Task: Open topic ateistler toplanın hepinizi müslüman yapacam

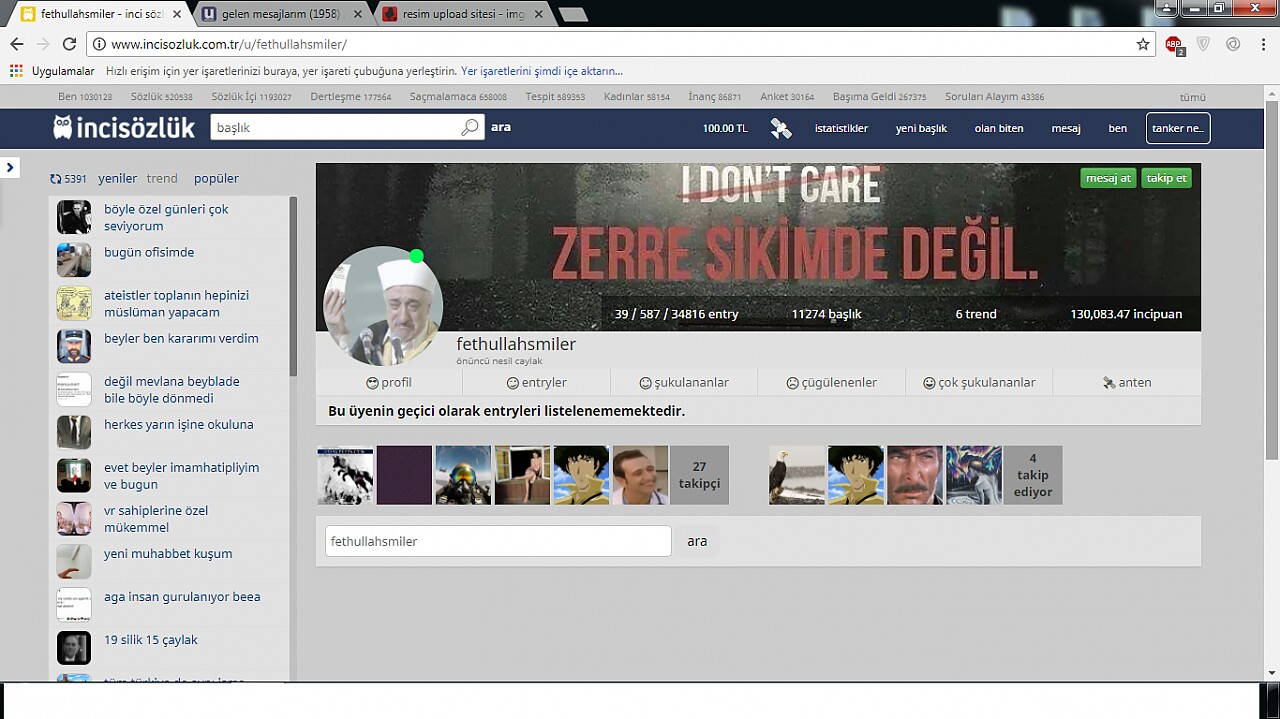Action: point(176,303)
